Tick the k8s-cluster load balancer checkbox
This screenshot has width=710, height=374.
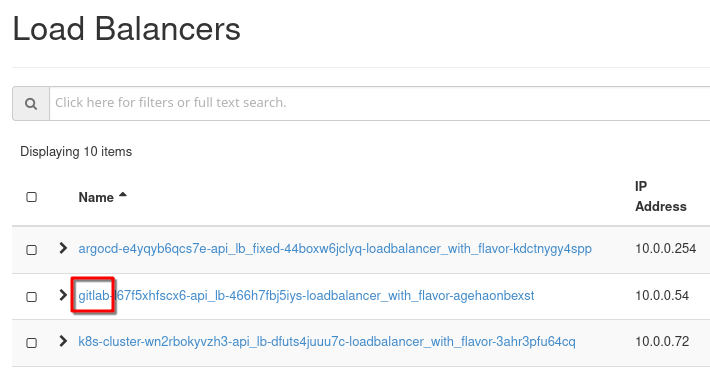tap(31, 343)
